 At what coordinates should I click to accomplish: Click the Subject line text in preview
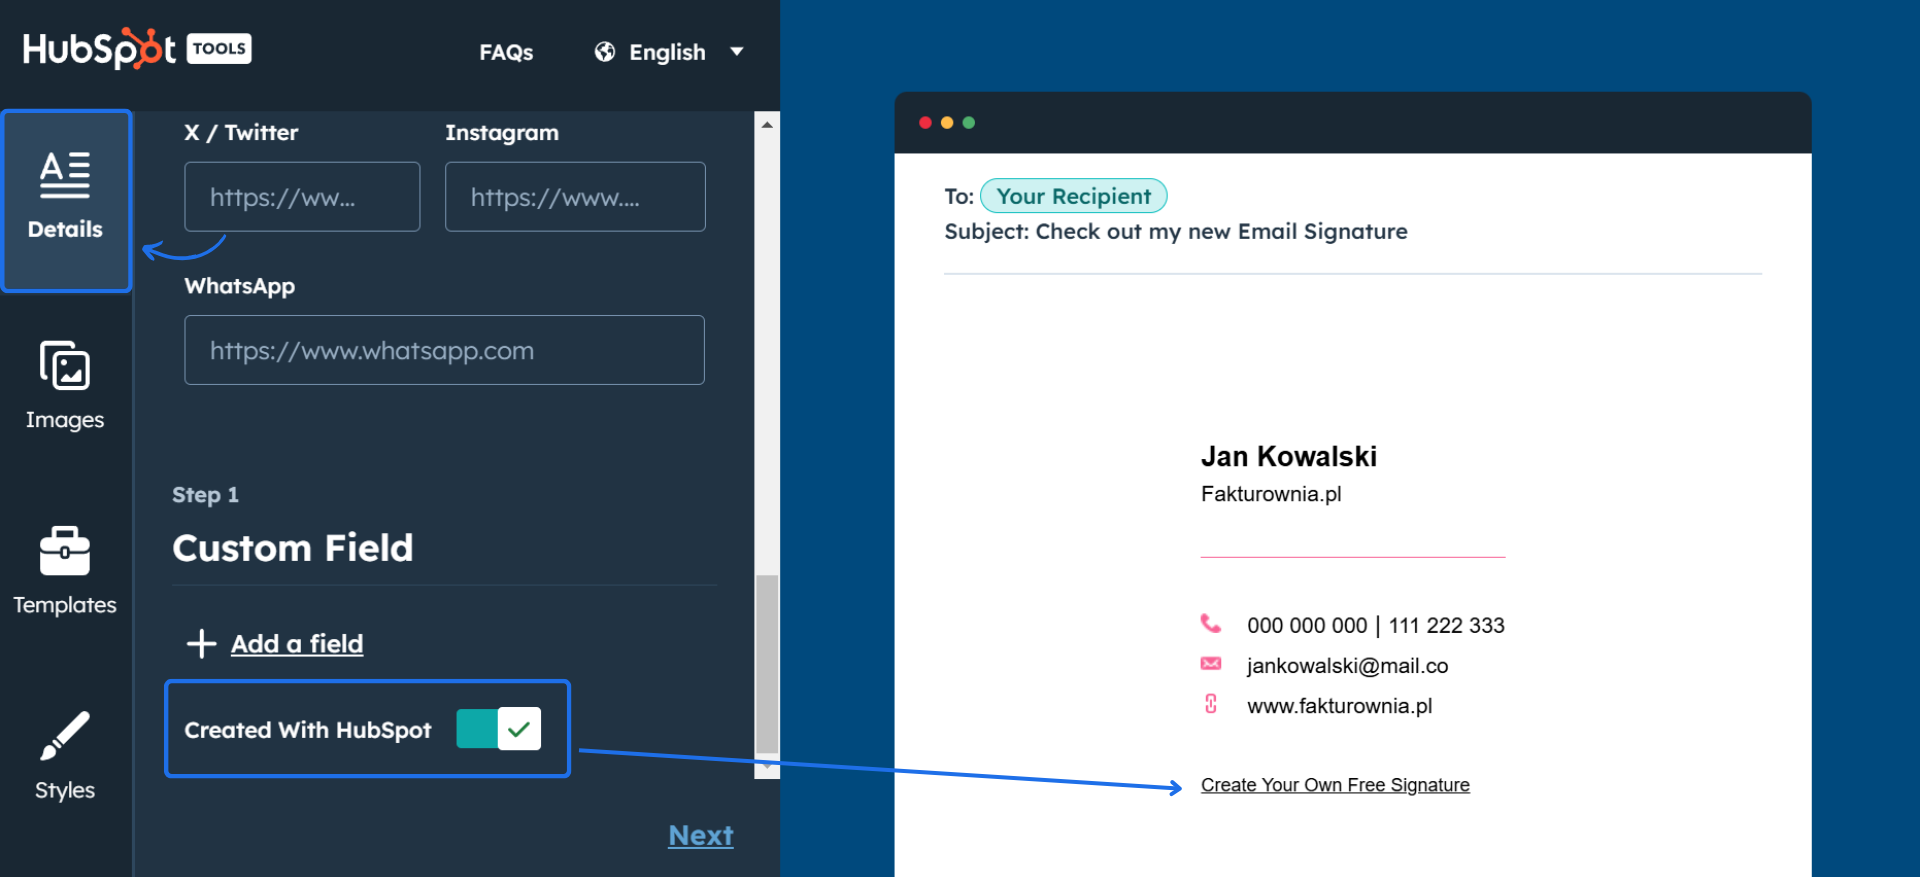(1176, 232)
